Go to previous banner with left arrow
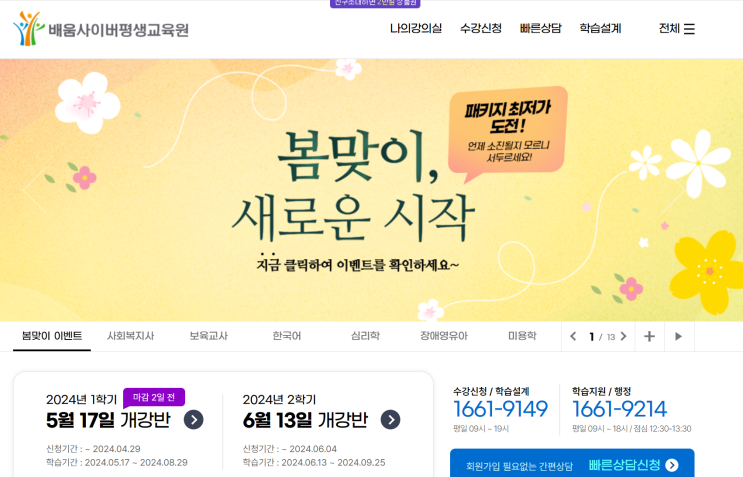The image size is (743, 477). [x=35, y=190]
